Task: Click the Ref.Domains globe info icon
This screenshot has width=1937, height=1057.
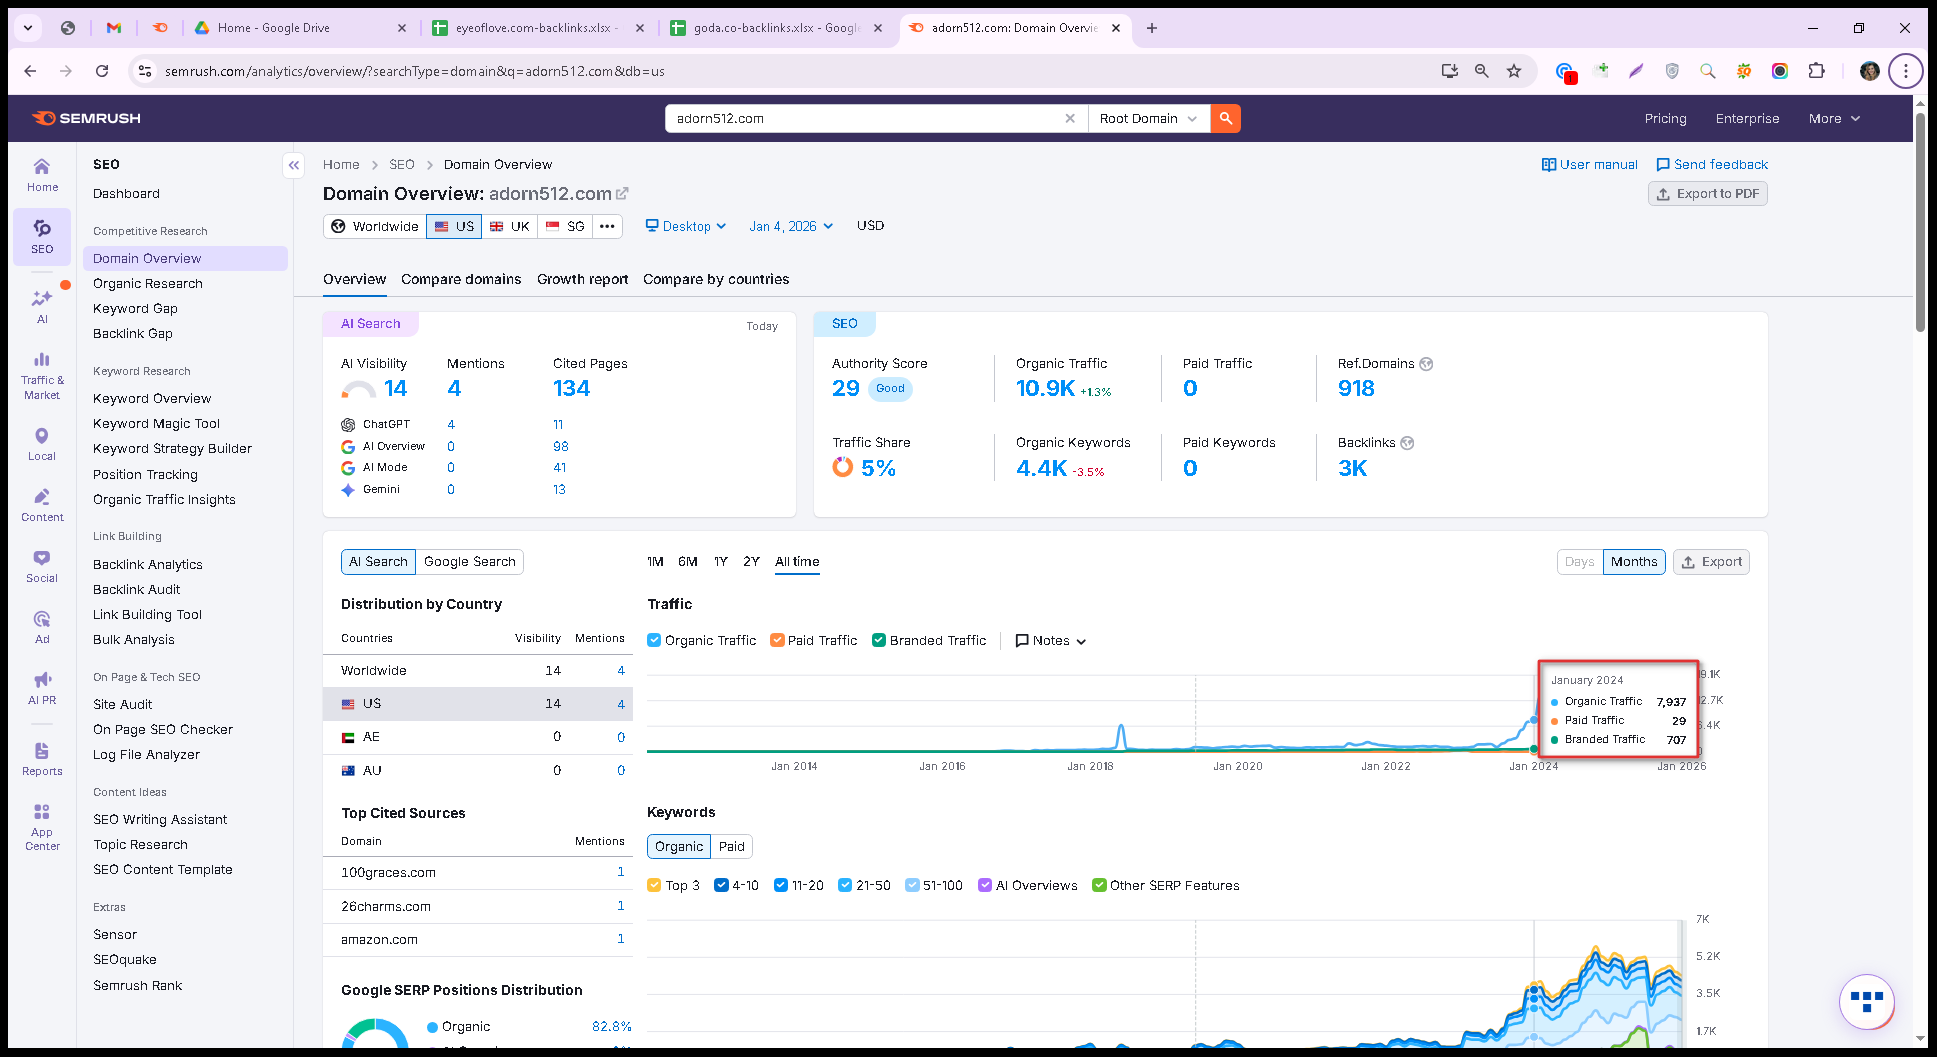Action: coord(1426,364)
